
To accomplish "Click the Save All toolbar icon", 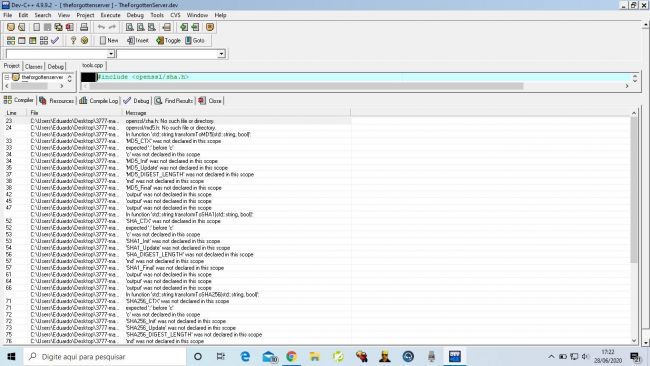I will pos(58,27).
